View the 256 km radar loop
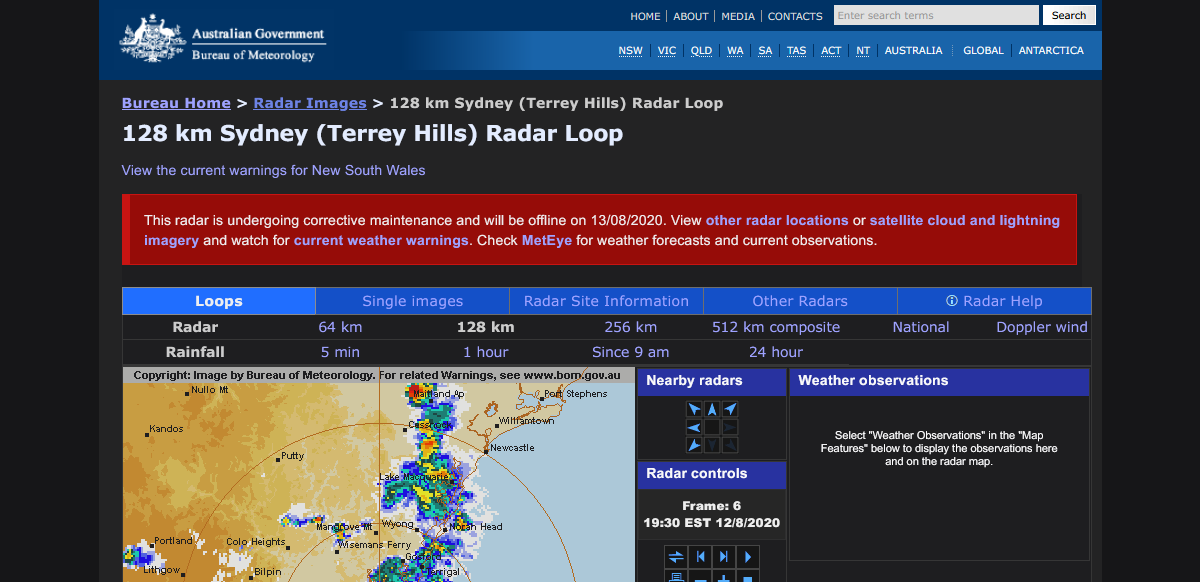The height and width of the screenshot is (582, 1200). [630, 327]
